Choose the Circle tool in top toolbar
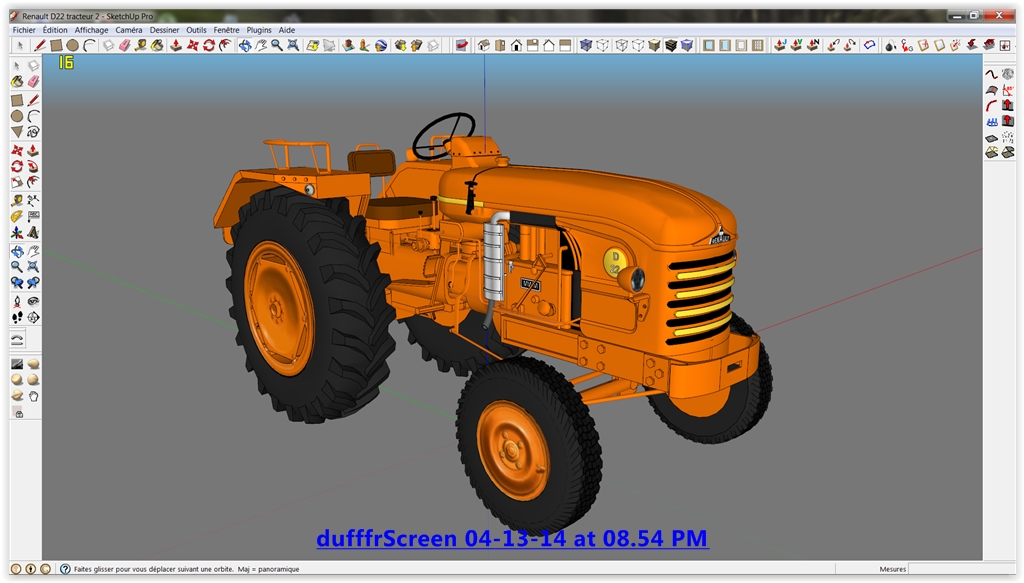This screenshot has width=1024, height=583. tap(72, 45)
